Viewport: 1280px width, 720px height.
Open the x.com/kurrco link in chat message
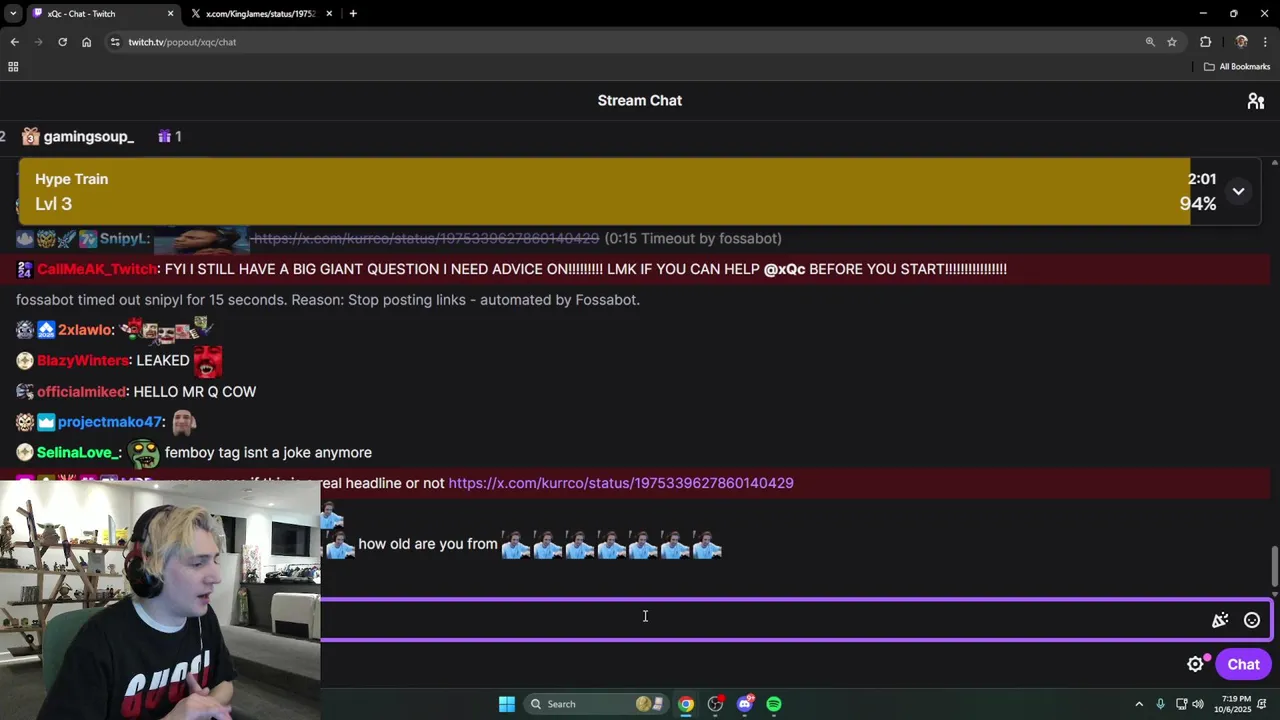tap(621, 483)
